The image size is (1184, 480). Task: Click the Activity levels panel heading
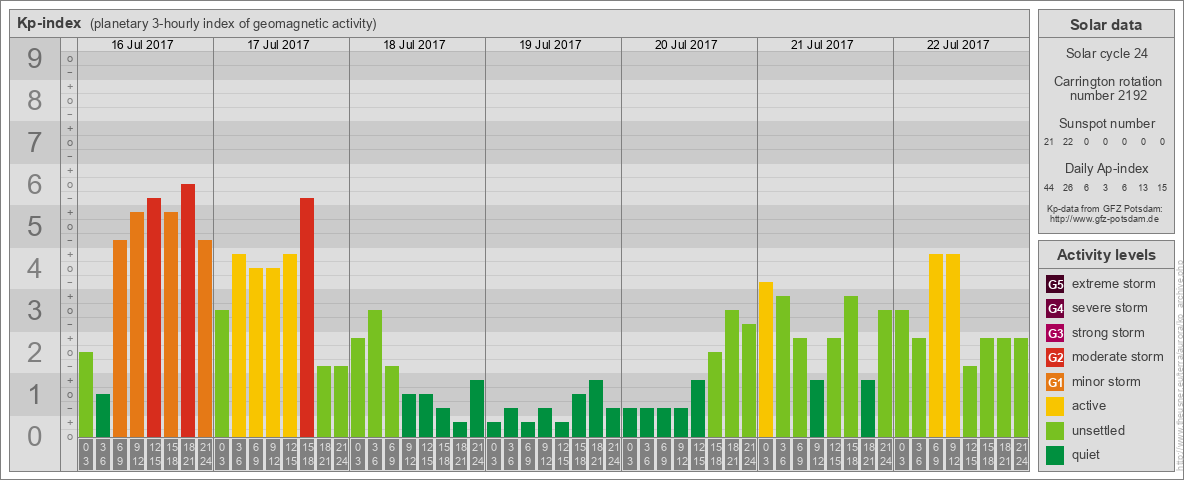pos(1105,255)
